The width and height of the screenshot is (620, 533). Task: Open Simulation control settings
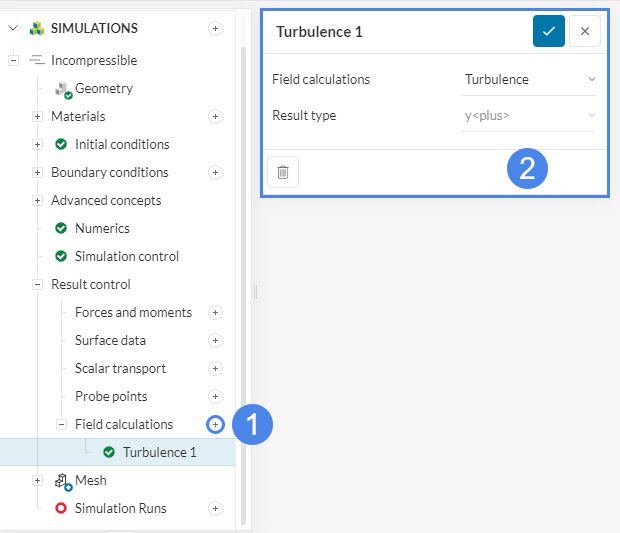[x=126, y=256]
